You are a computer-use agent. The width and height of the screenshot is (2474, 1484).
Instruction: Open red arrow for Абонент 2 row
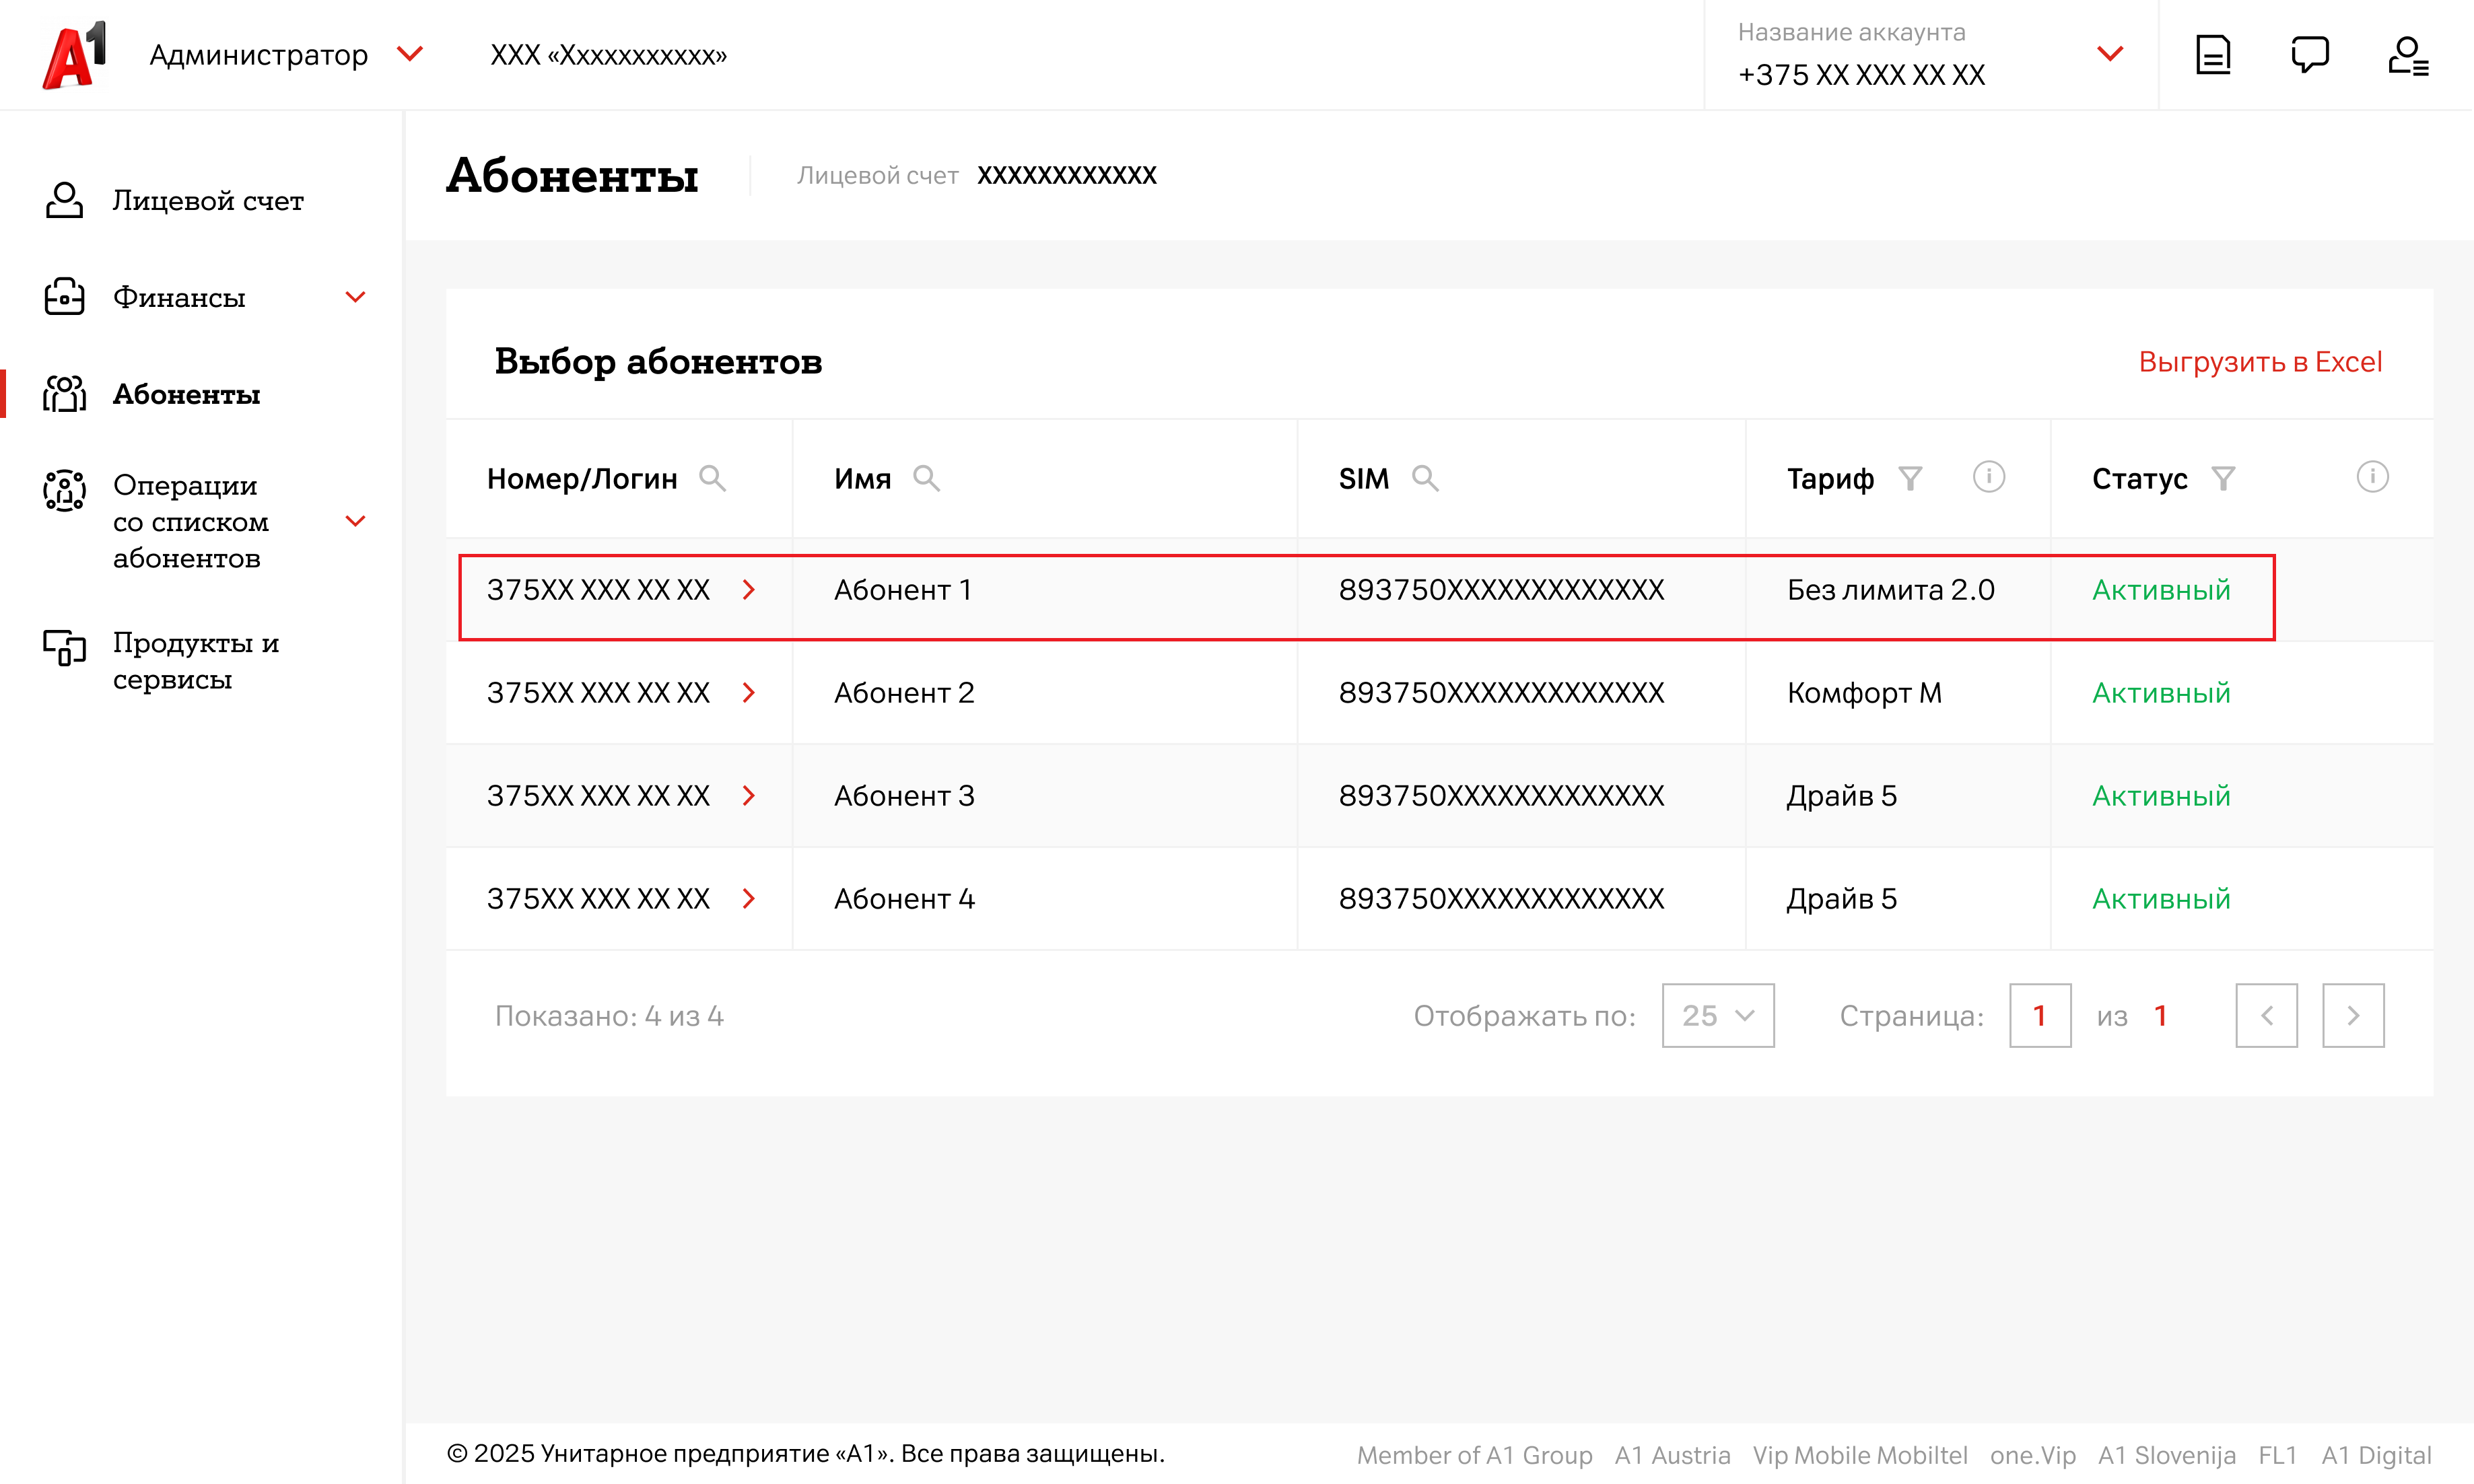point(748,693)
